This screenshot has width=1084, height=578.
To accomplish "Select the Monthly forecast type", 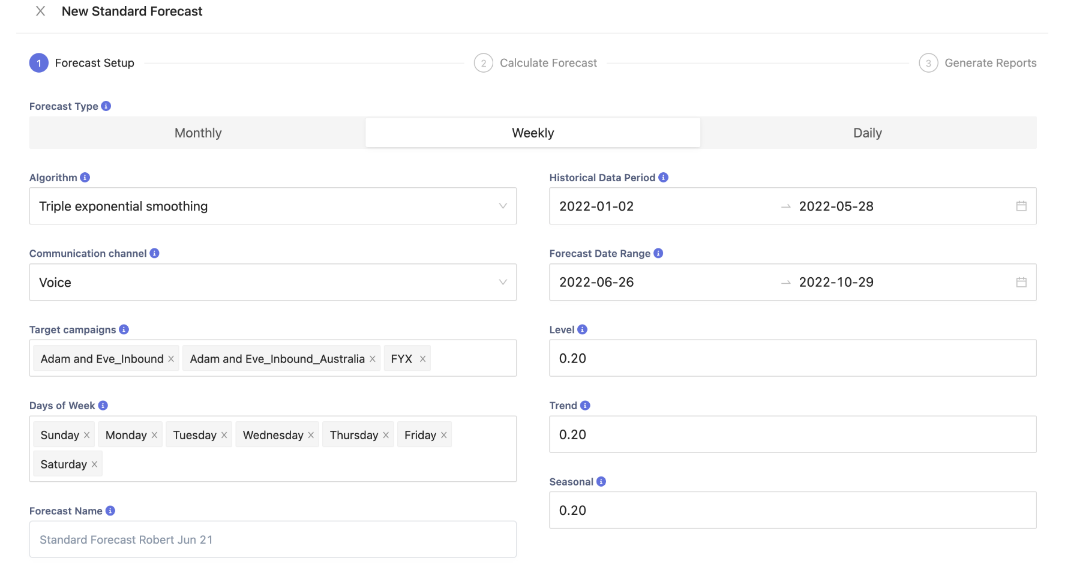I will coord(198,133).
